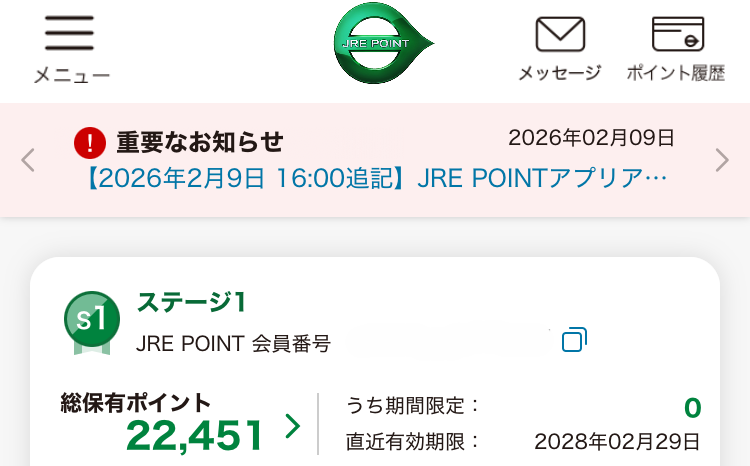The width and height of the screenshot is (750, 466).
Task: Tap the S1 stage badge icon
Action: [92, 322]
